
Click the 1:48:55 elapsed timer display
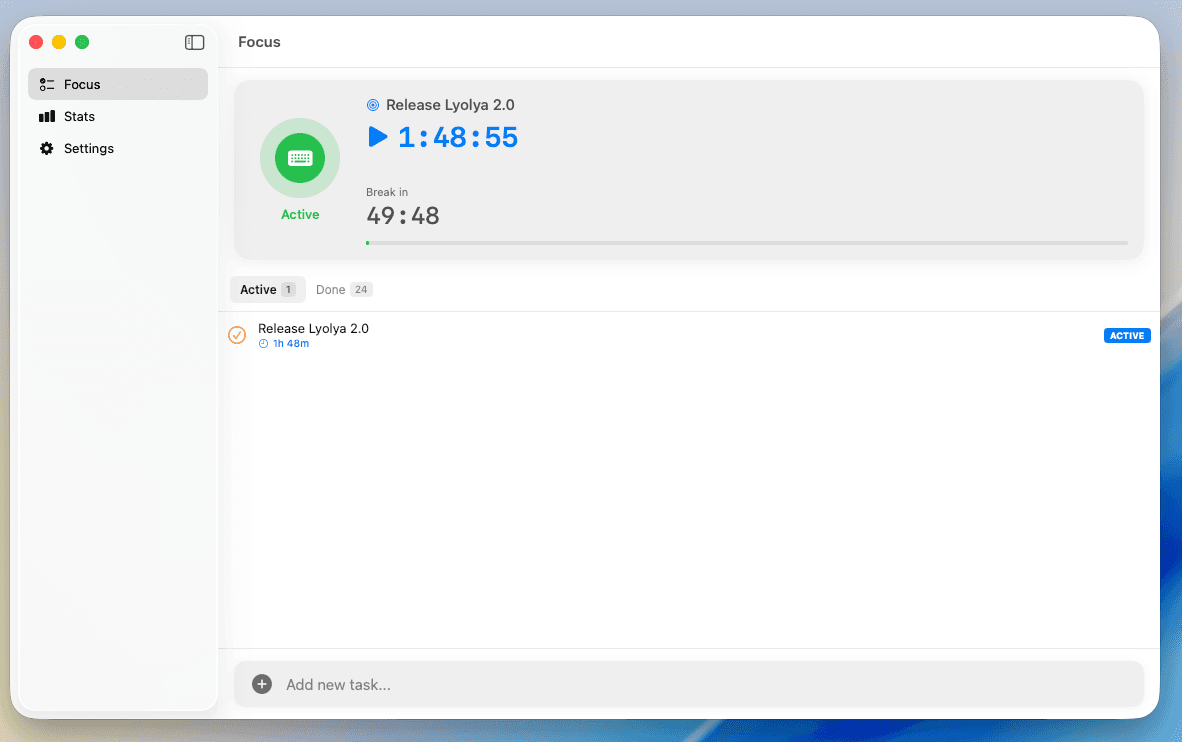(x=458, y=137)
